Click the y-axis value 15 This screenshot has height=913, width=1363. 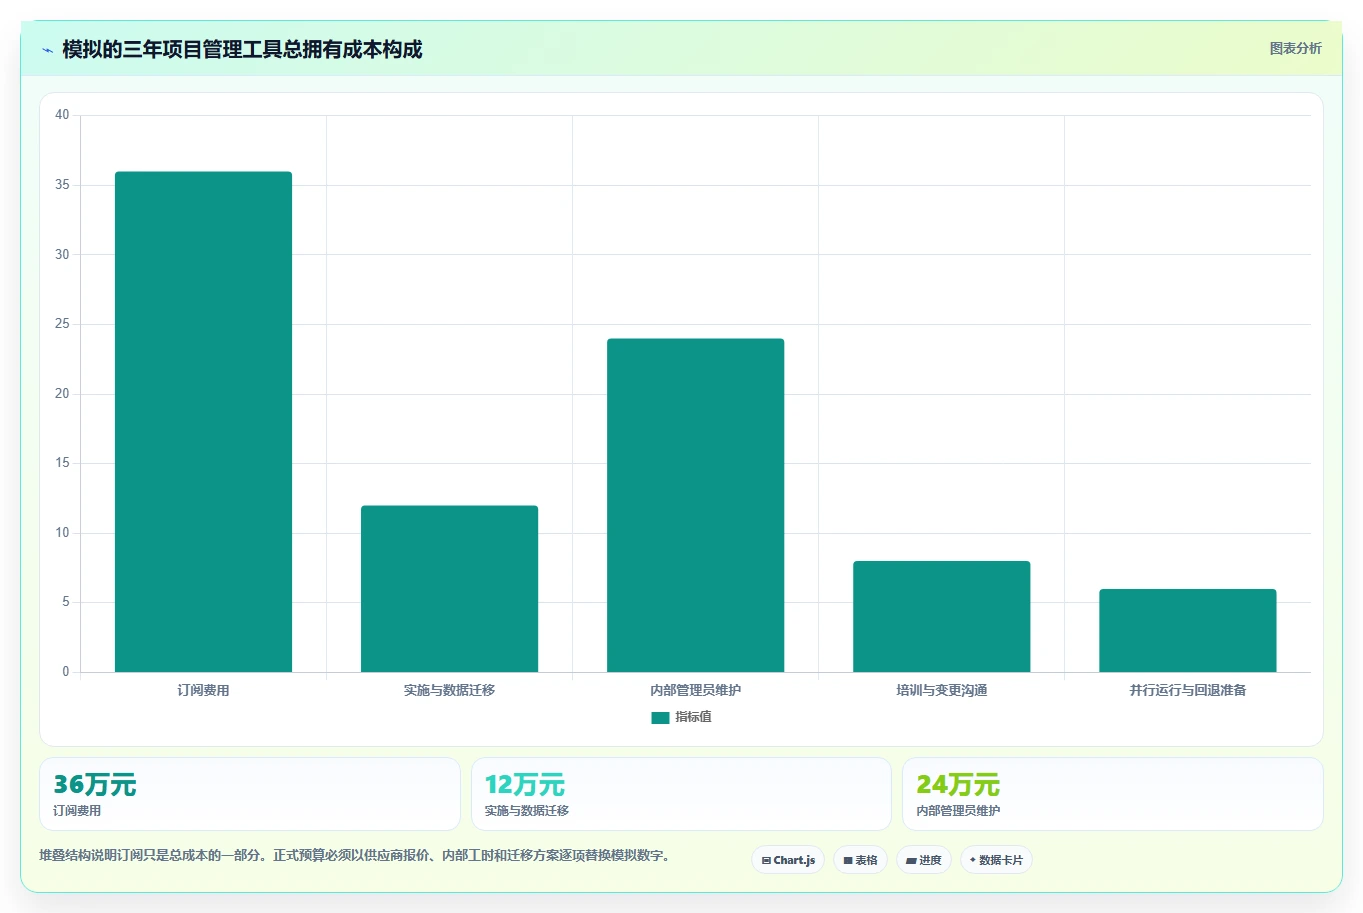[62, 463]
